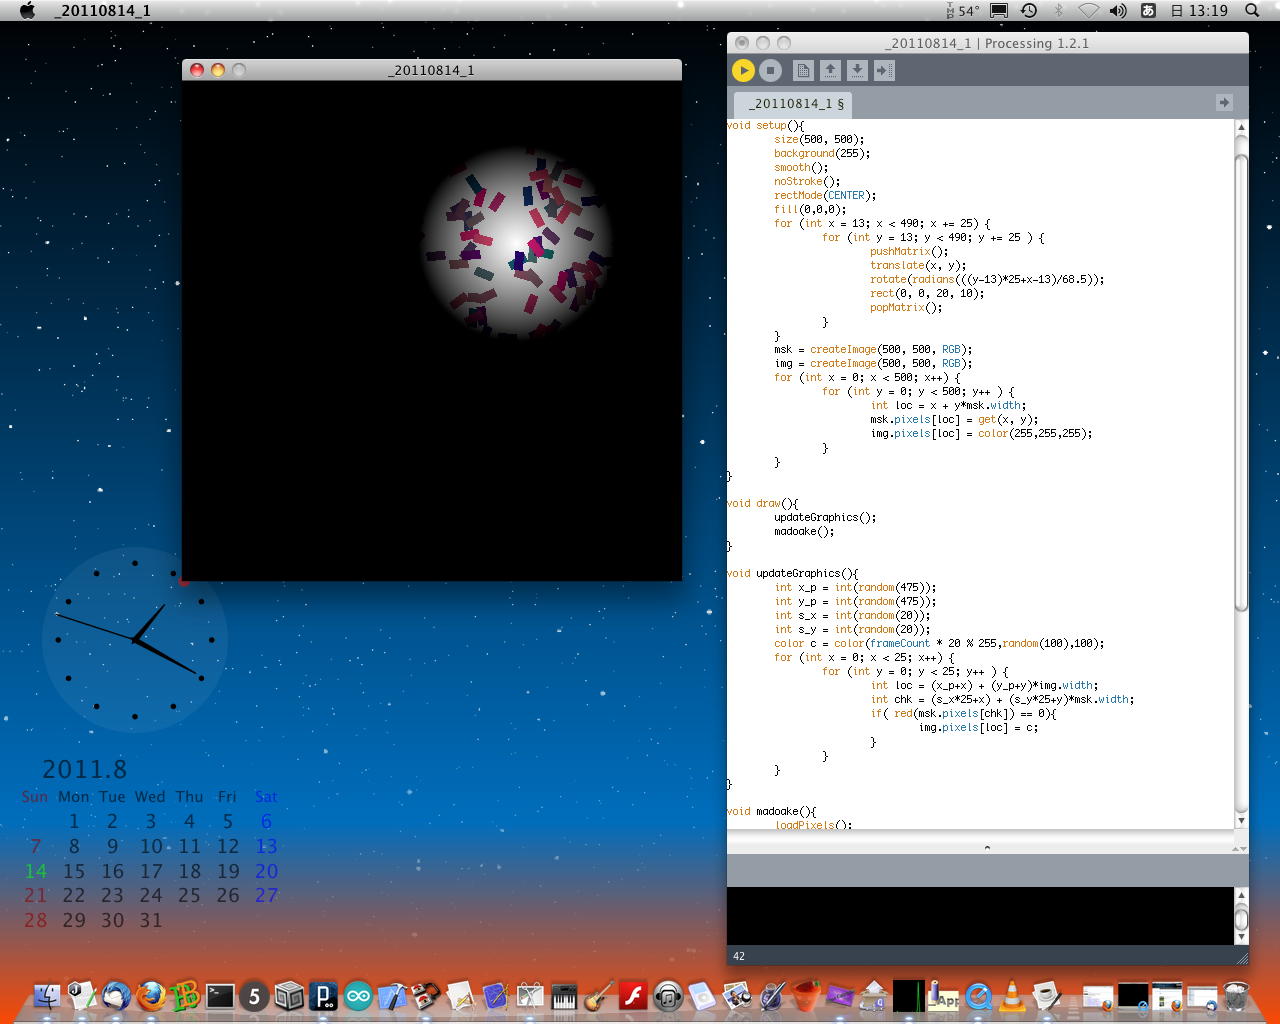The image size is (1280, 1024).
Task: Open the Time Machine menu bar icon
Action: point(1029,11)
